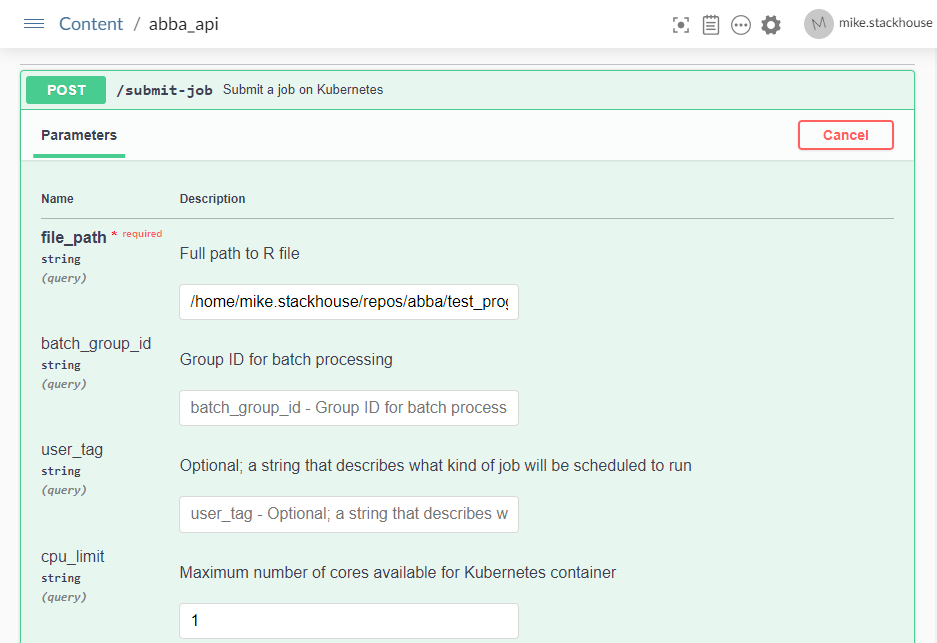Select the Parameters tab

79,135
